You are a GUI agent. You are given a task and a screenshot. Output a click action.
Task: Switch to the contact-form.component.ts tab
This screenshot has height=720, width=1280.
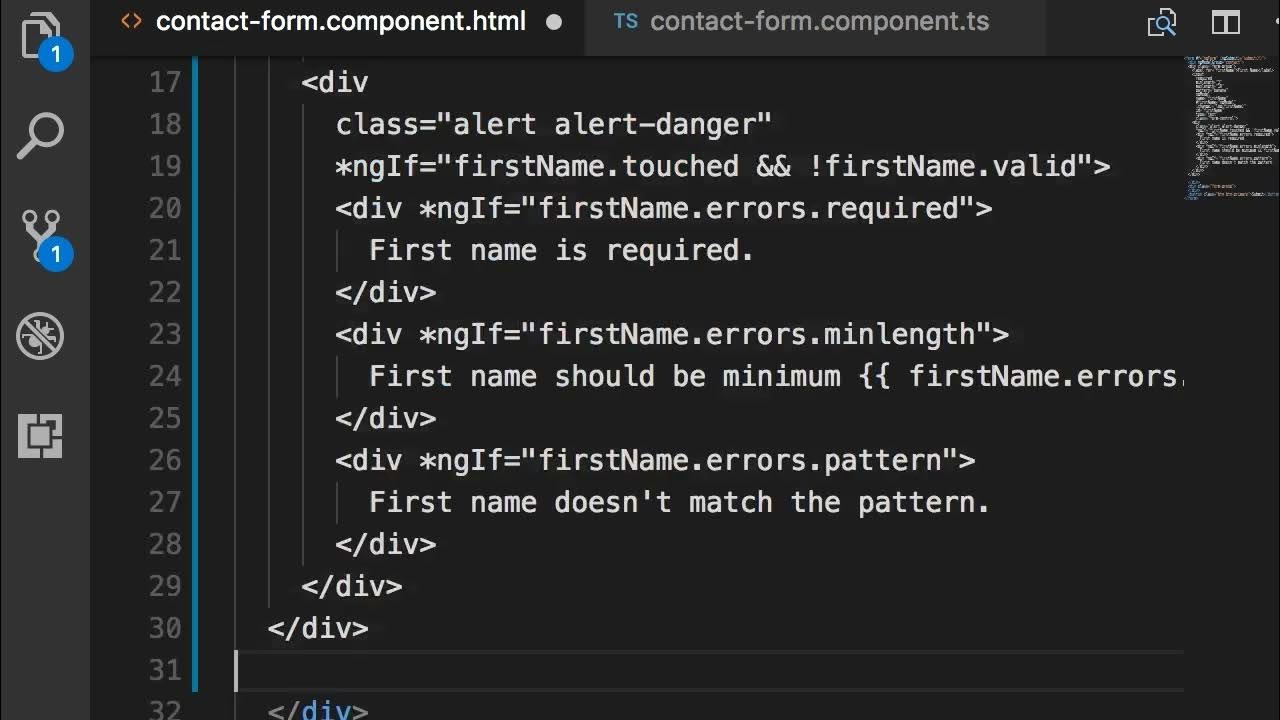pos(818,22)
